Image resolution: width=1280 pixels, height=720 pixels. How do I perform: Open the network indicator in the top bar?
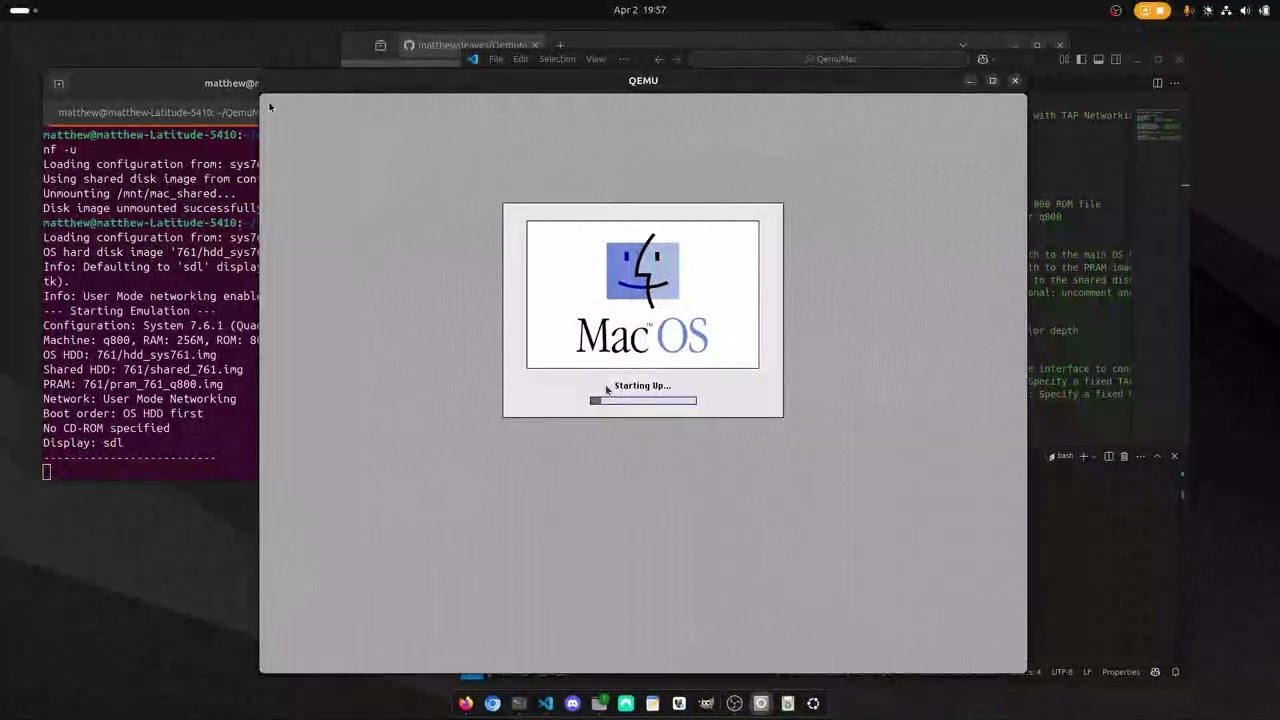pyautogui.click(x=1226, y=10)
